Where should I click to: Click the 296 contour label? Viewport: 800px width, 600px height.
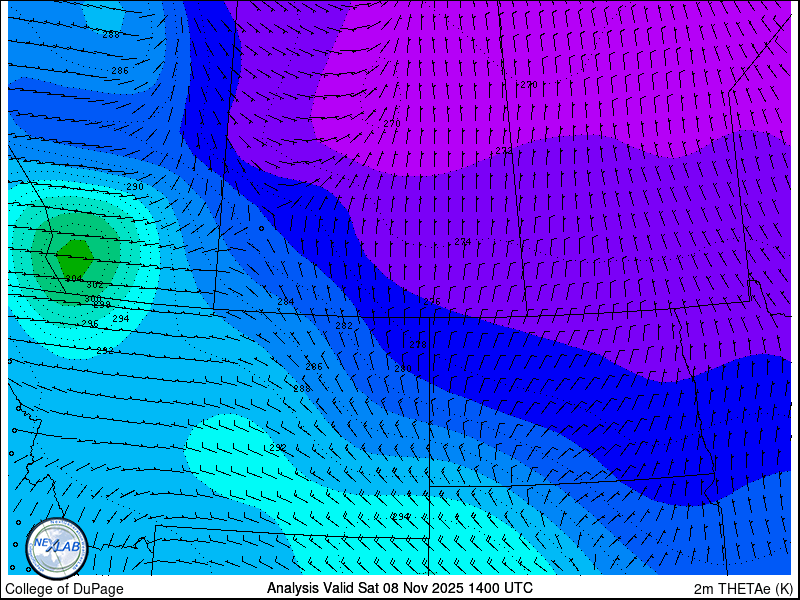tap(90, 323)
